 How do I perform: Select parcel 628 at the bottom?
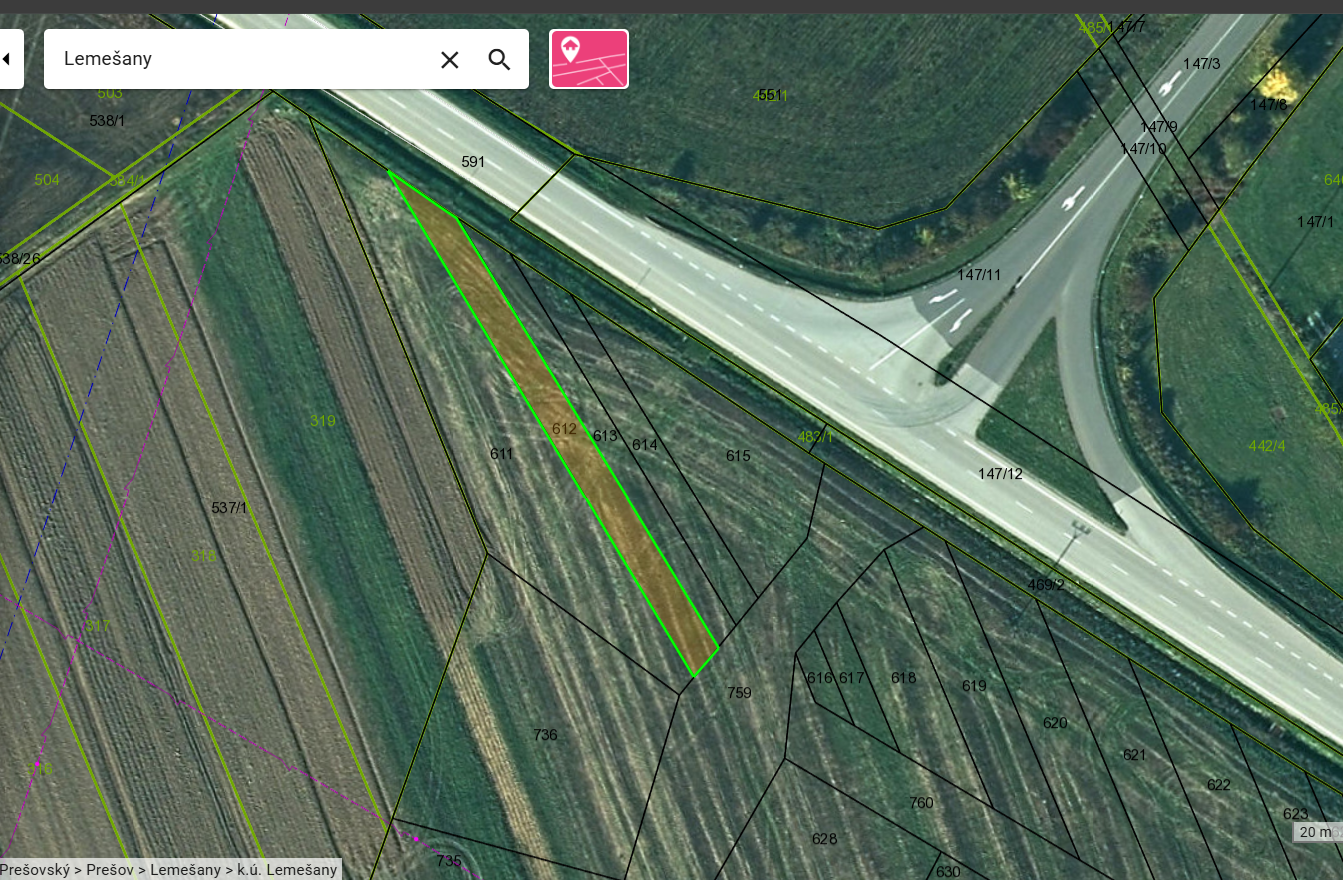click(x=825, y=838)
